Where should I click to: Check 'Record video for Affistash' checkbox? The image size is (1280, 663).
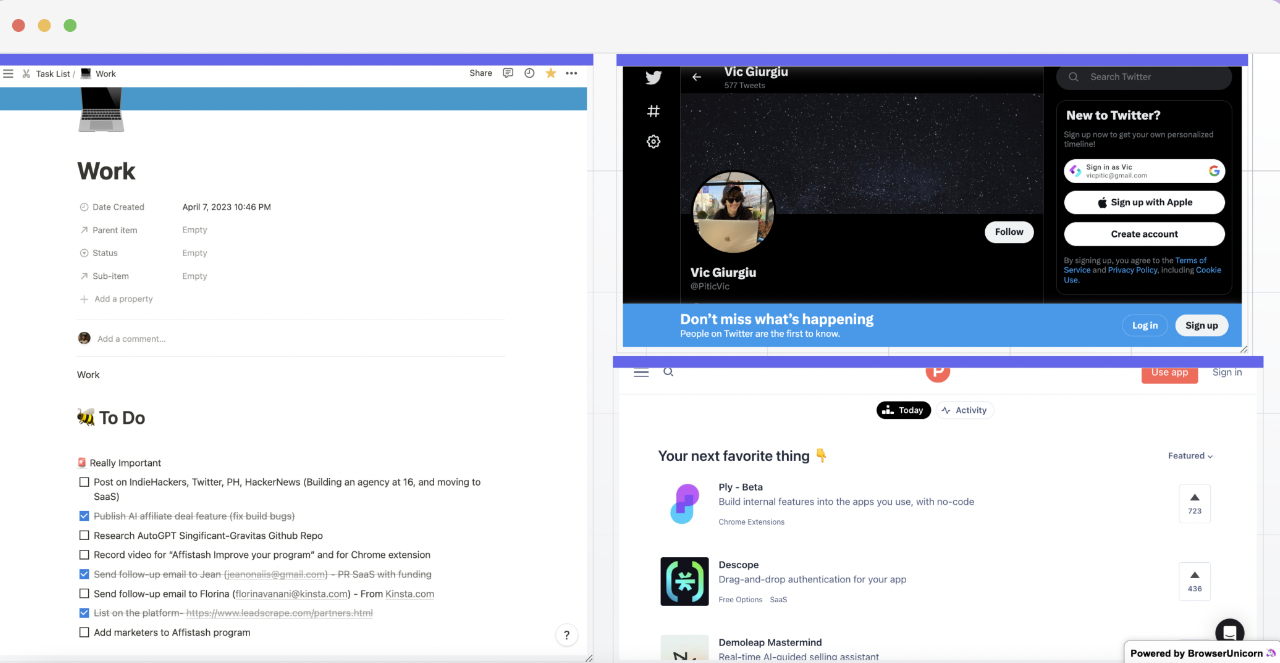(84, 555)
